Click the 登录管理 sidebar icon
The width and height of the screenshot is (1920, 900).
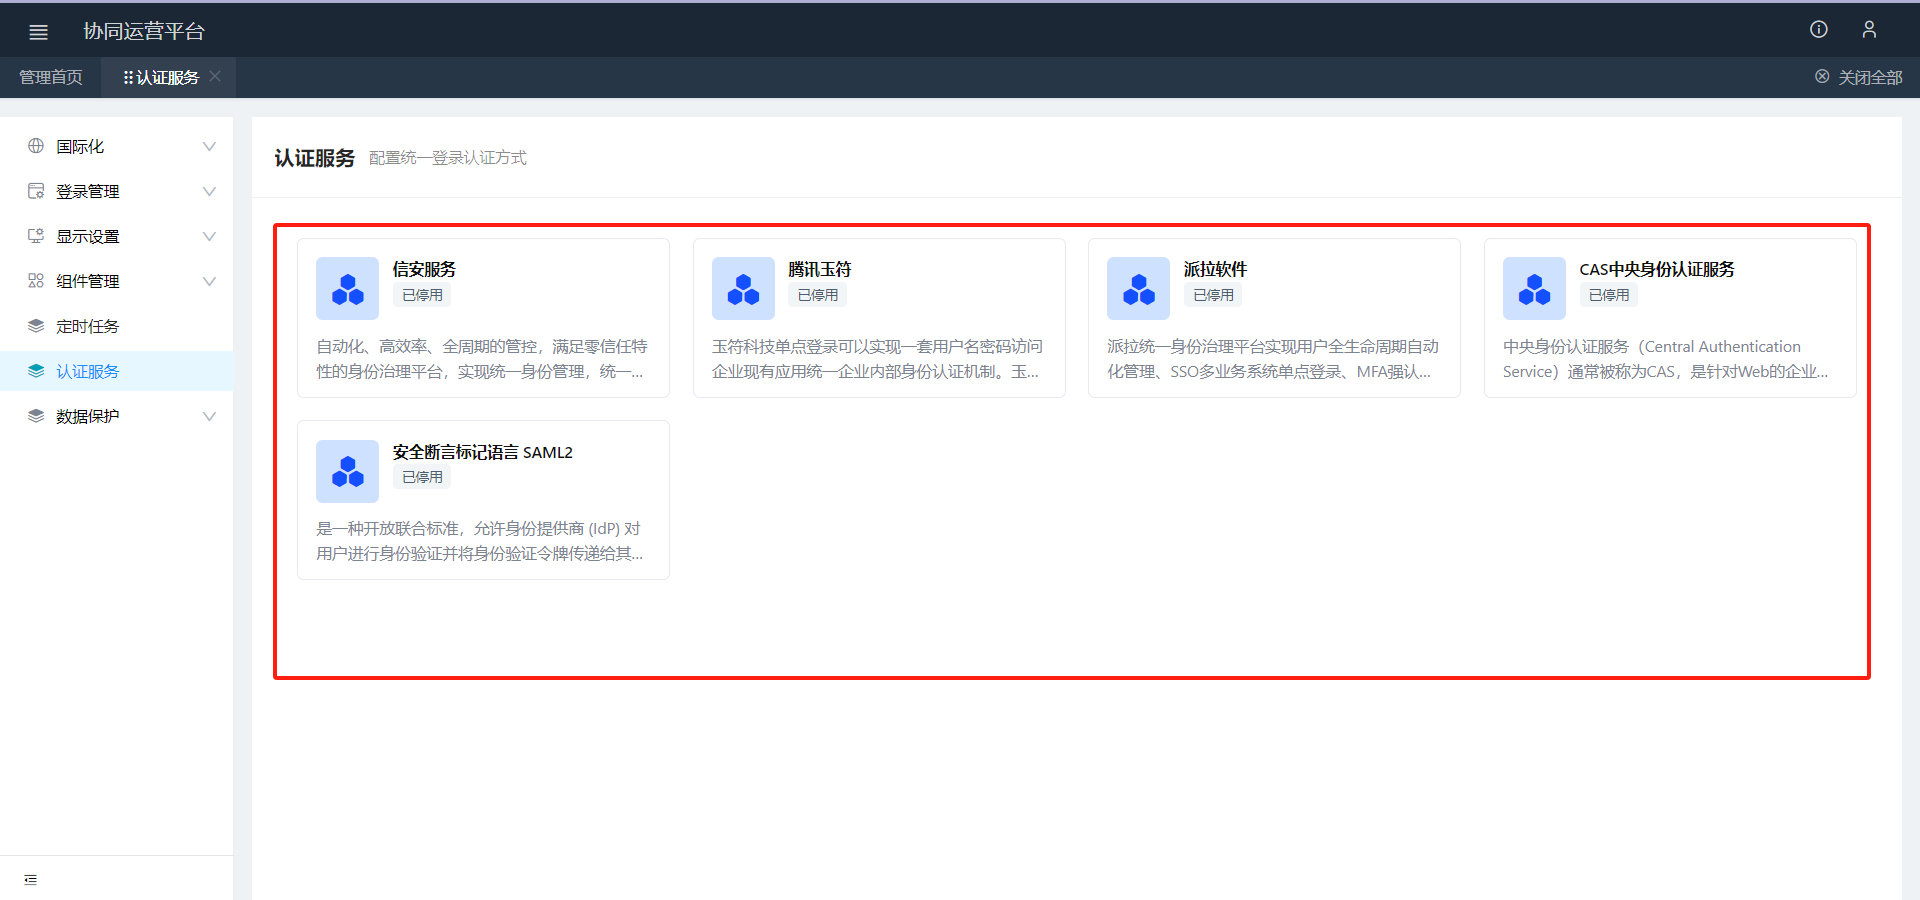[36, 191]
